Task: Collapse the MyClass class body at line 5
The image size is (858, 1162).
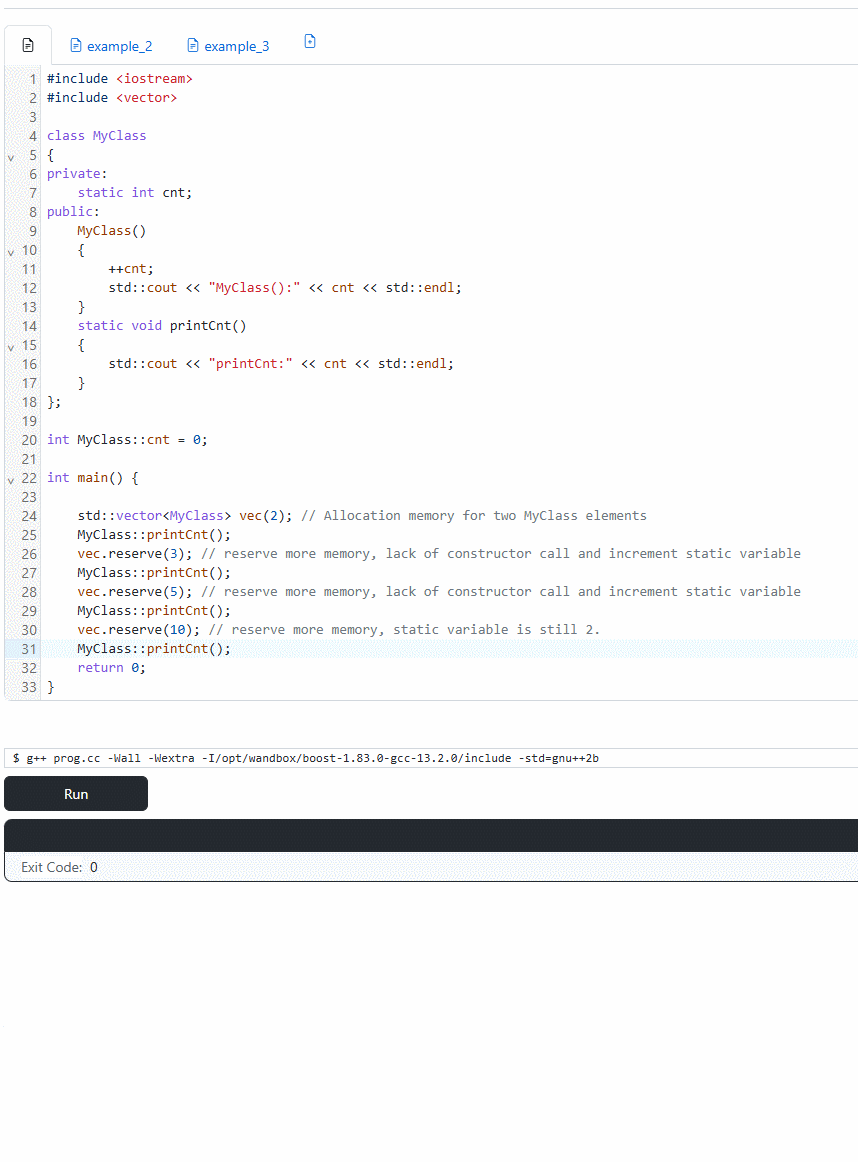Action: 11,156
